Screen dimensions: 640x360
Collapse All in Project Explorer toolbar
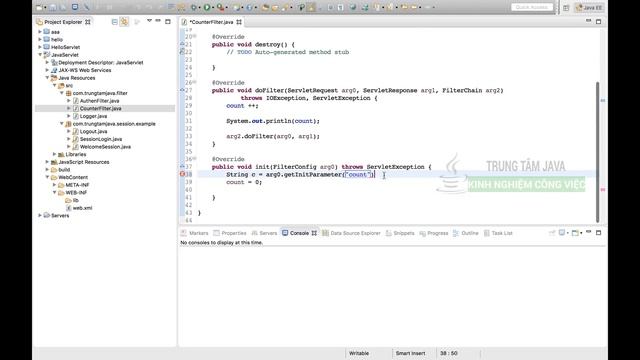[x=114, y=22]
